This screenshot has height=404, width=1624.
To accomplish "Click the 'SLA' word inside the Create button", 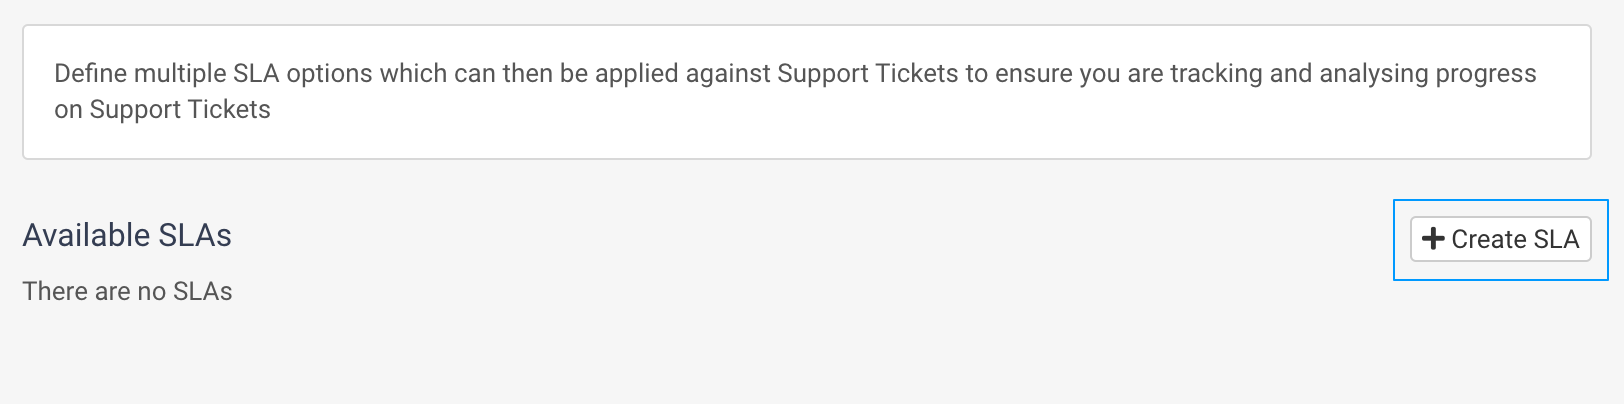I will pyautogui.click(x=1556, y=240).
